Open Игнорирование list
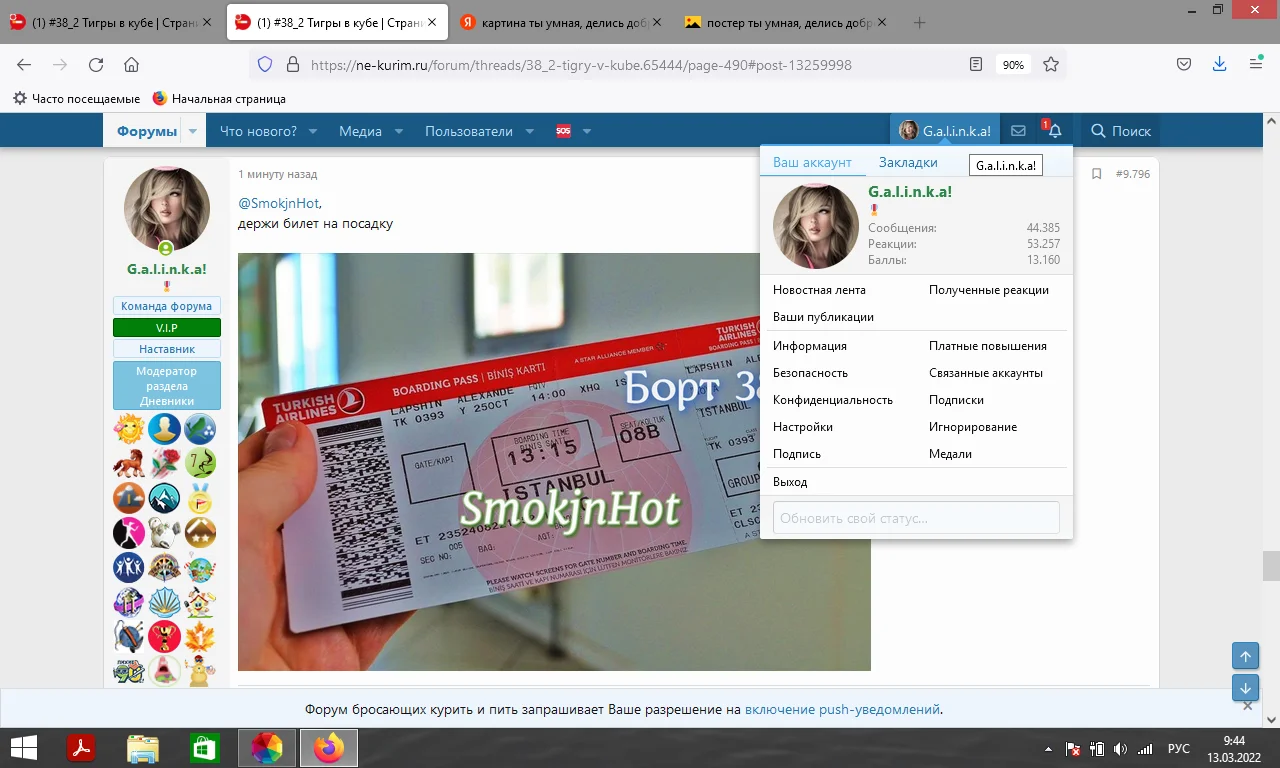 (973, 427)
